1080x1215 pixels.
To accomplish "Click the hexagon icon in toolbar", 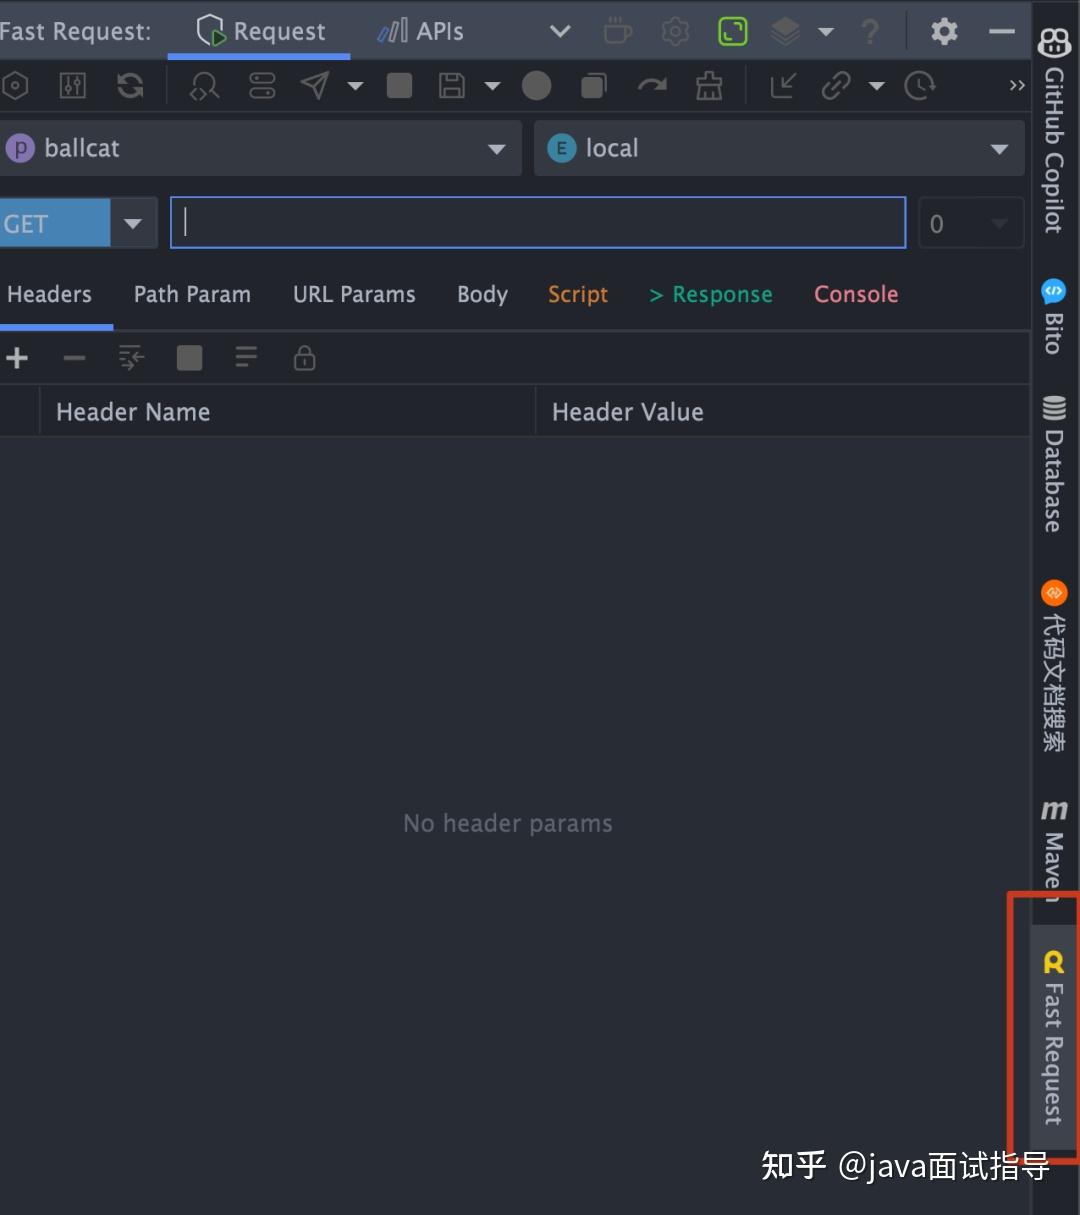I will [14, 86].
